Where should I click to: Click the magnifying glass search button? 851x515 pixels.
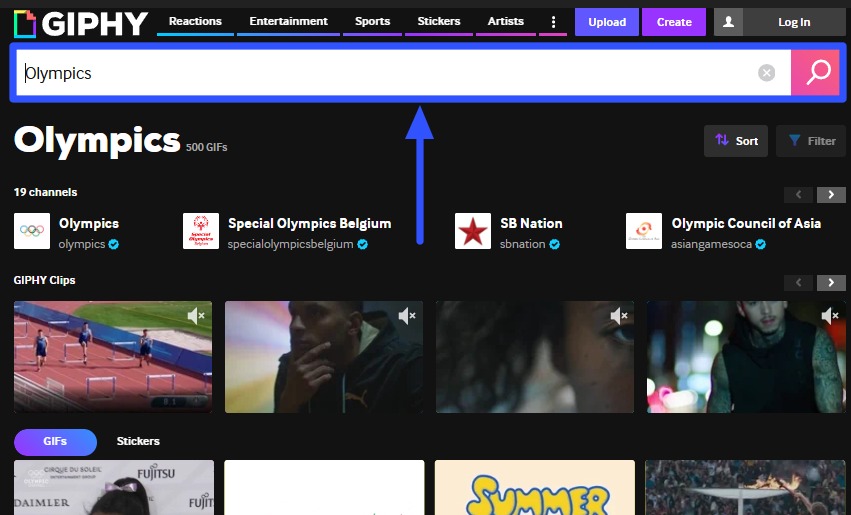[818, 72]
